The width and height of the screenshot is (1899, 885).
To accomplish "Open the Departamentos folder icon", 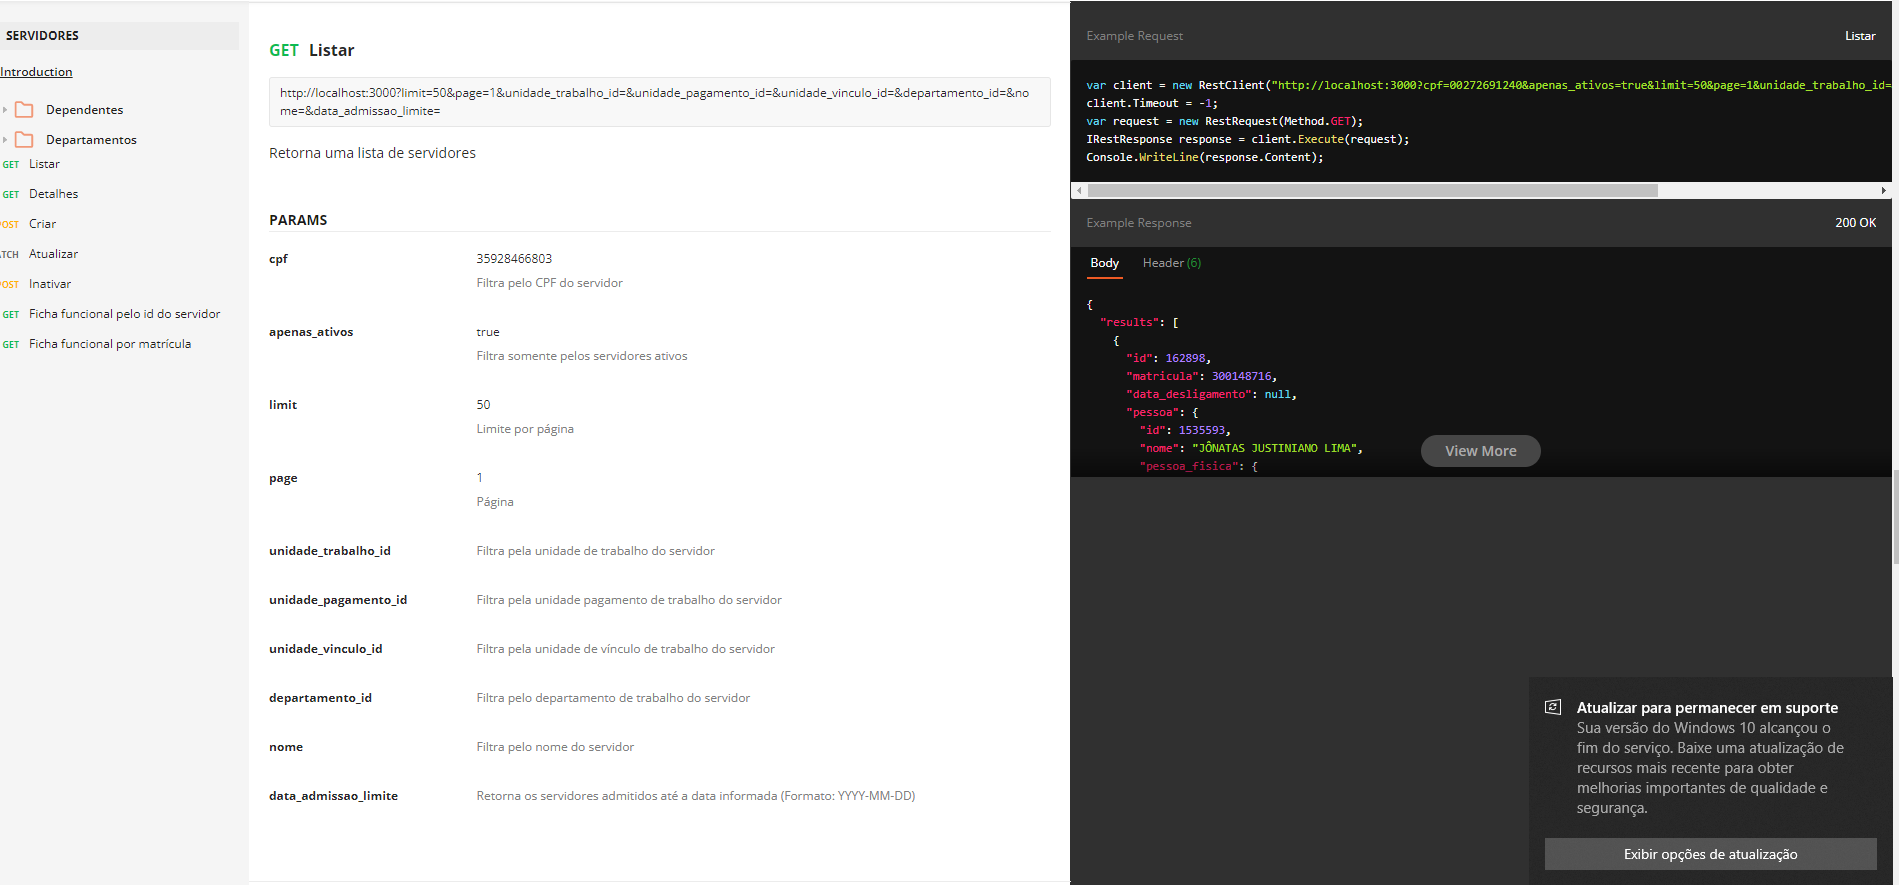I will coord(25,140).
